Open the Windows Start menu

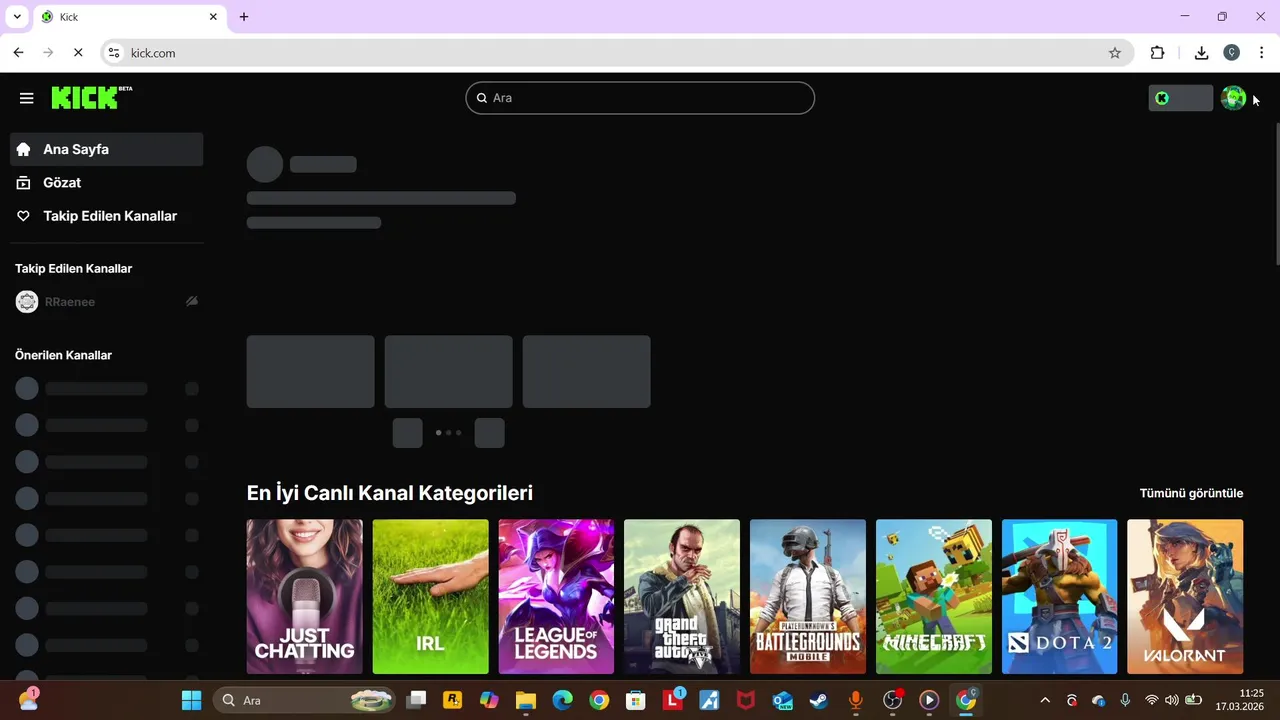(x=191, y=700)
